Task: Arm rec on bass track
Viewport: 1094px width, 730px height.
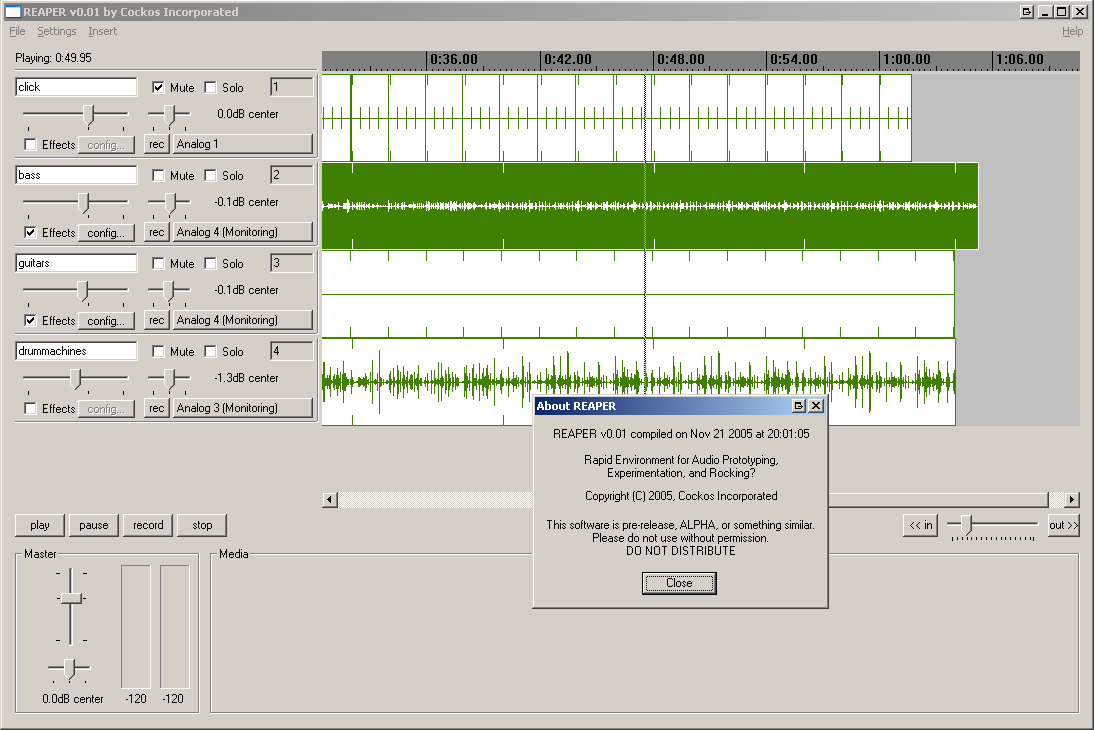Action: tap(157, 232)
